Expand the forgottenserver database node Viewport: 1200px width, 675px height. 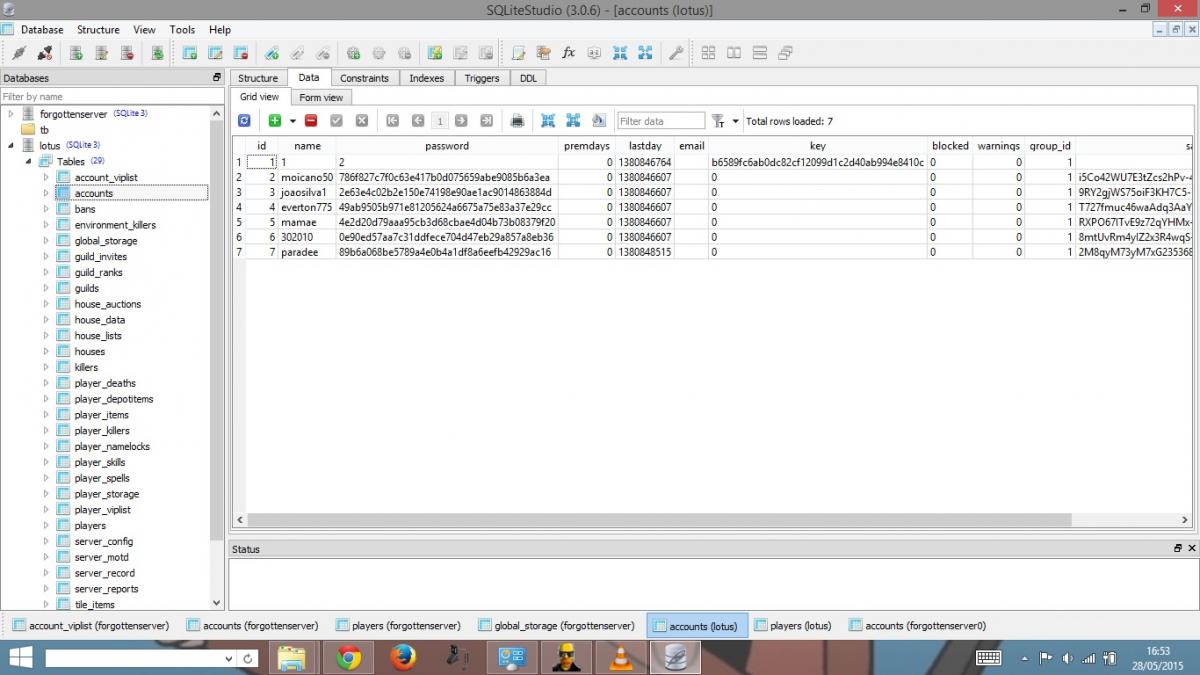click(12, 114)
